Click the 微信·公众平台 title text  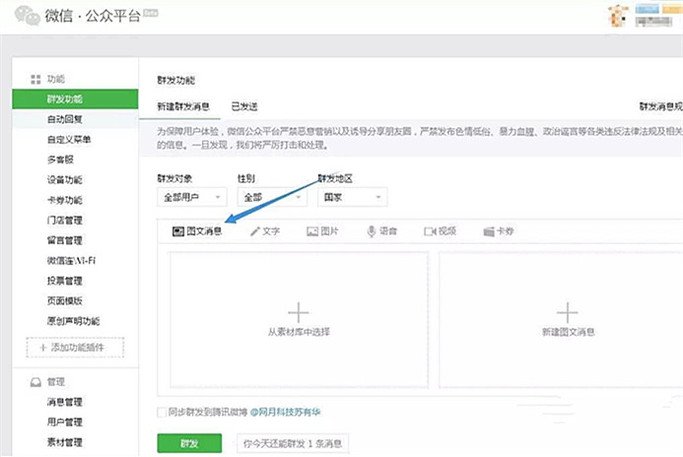tap(93, 16)
